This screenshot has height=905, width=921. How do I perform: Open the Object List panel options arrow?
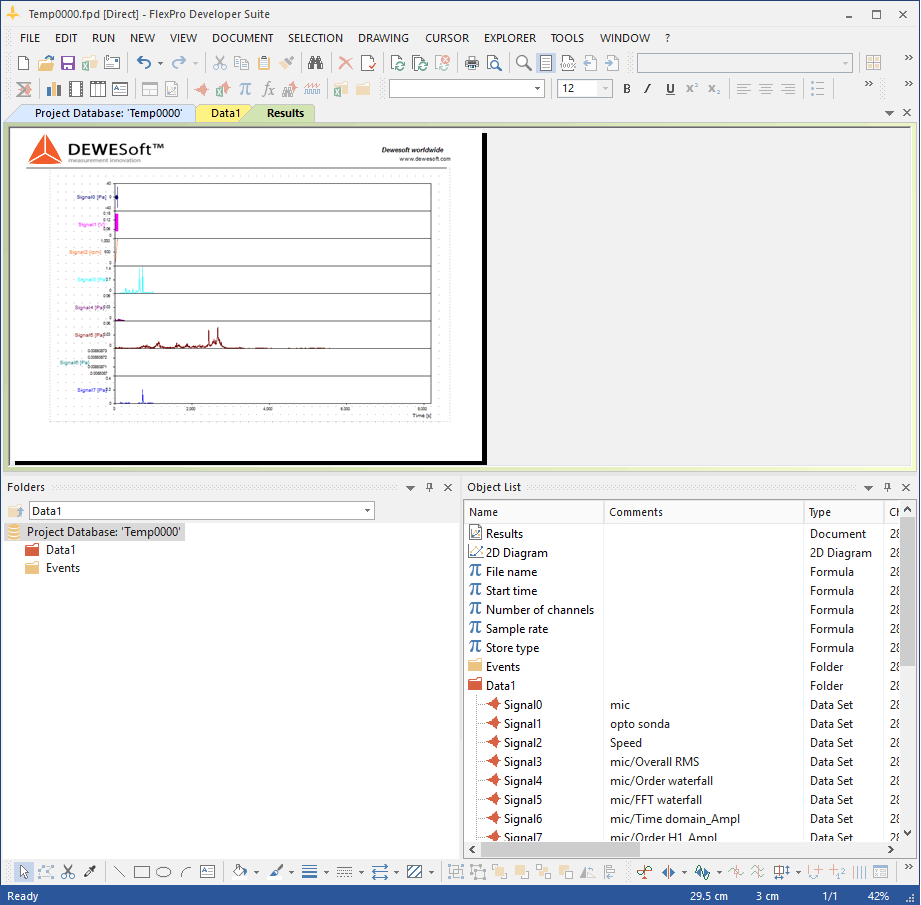coord(868,487)
